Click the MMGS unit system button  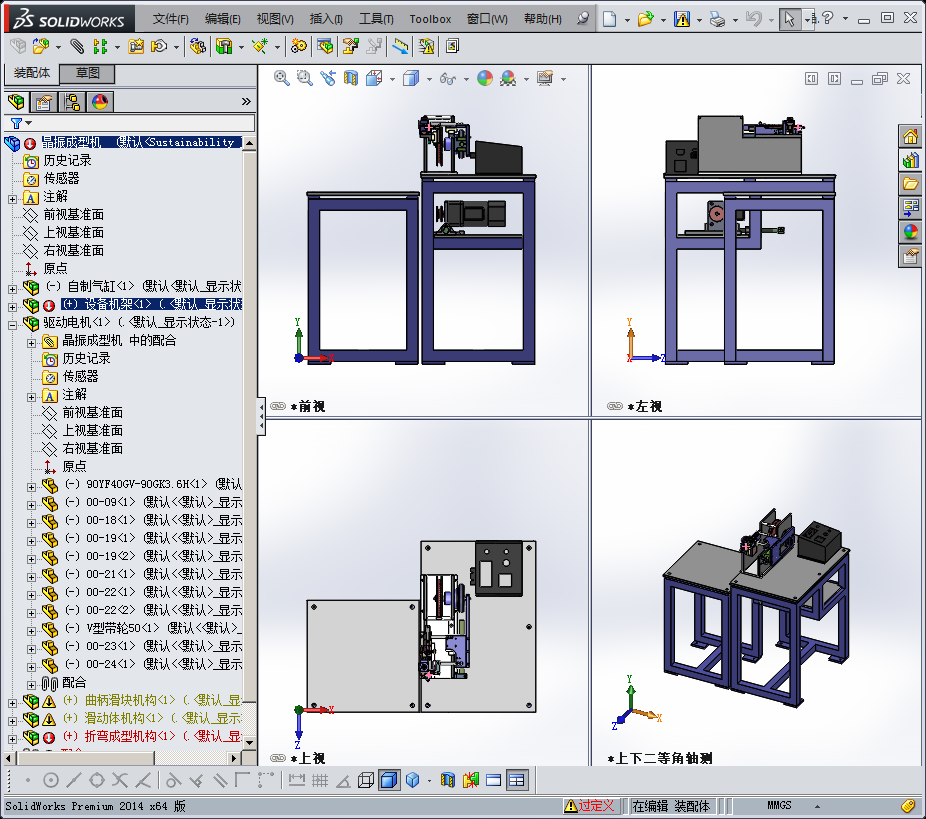tap(779, 805)
